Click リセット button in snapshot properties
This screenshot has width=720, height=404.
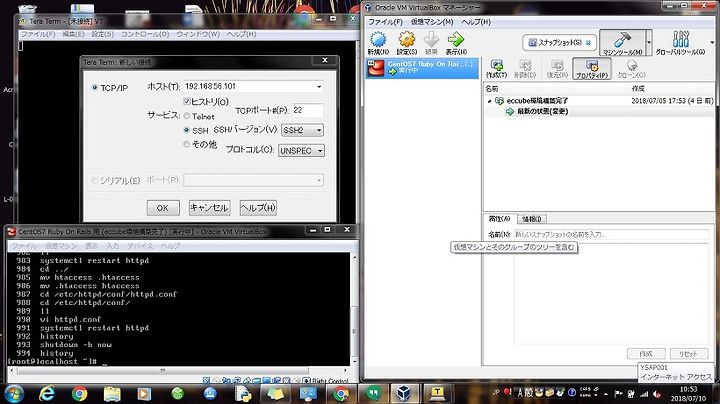[688, 354]
